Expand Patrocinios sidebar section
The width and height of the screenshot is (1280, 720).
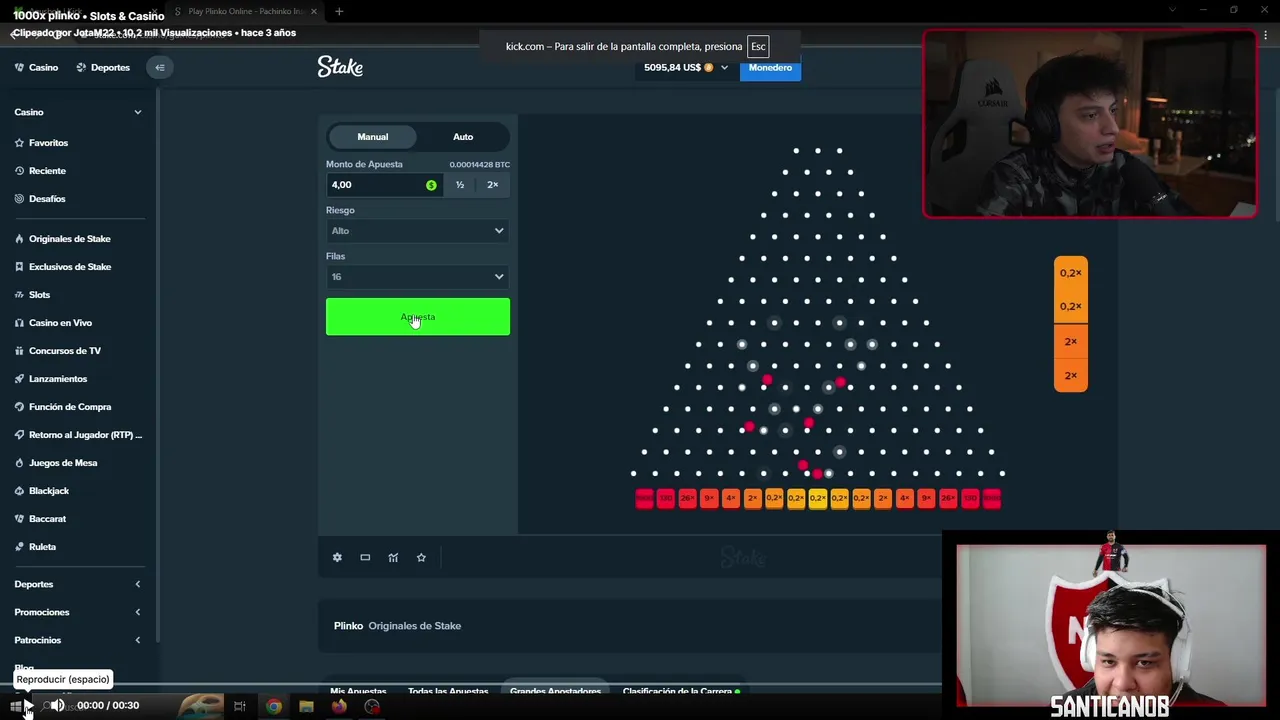(137, 640)
